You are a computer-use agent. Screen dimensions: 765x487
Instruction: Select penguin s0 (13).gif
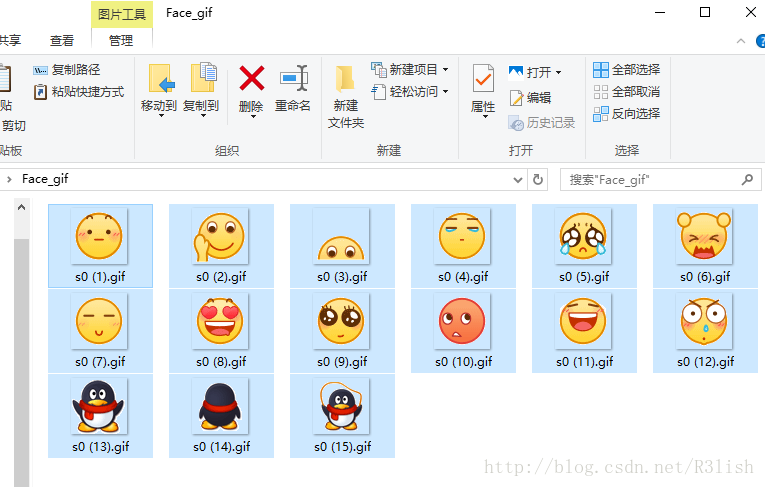coord(100,416)
